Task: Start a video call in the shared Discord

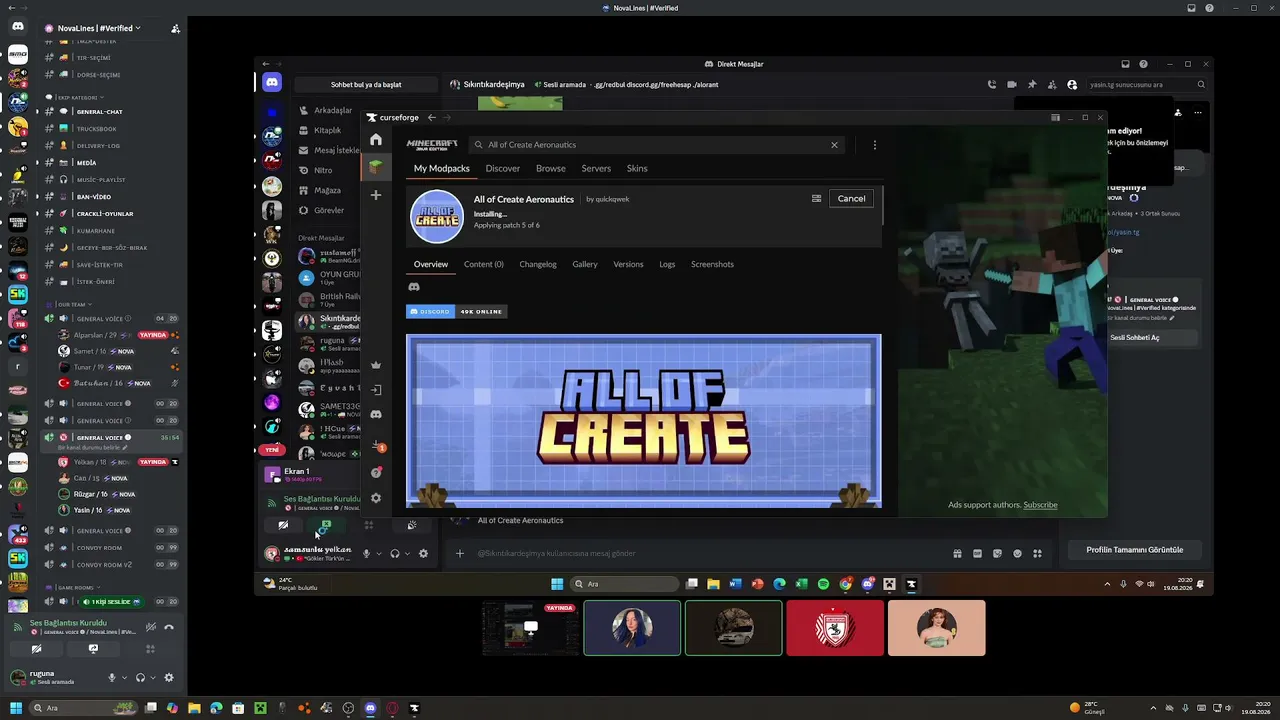Action: point(1012,85)
